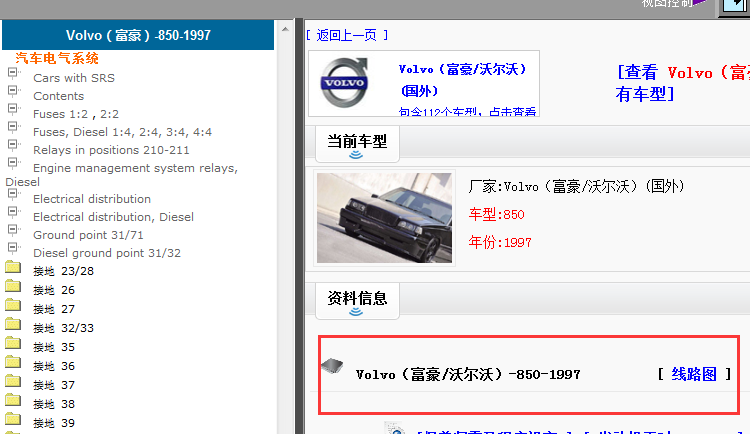Open the 接地 39 folder icon
The height and width of the screenshot is (434, 750).
pyautogui.click(x=13, y=419)
